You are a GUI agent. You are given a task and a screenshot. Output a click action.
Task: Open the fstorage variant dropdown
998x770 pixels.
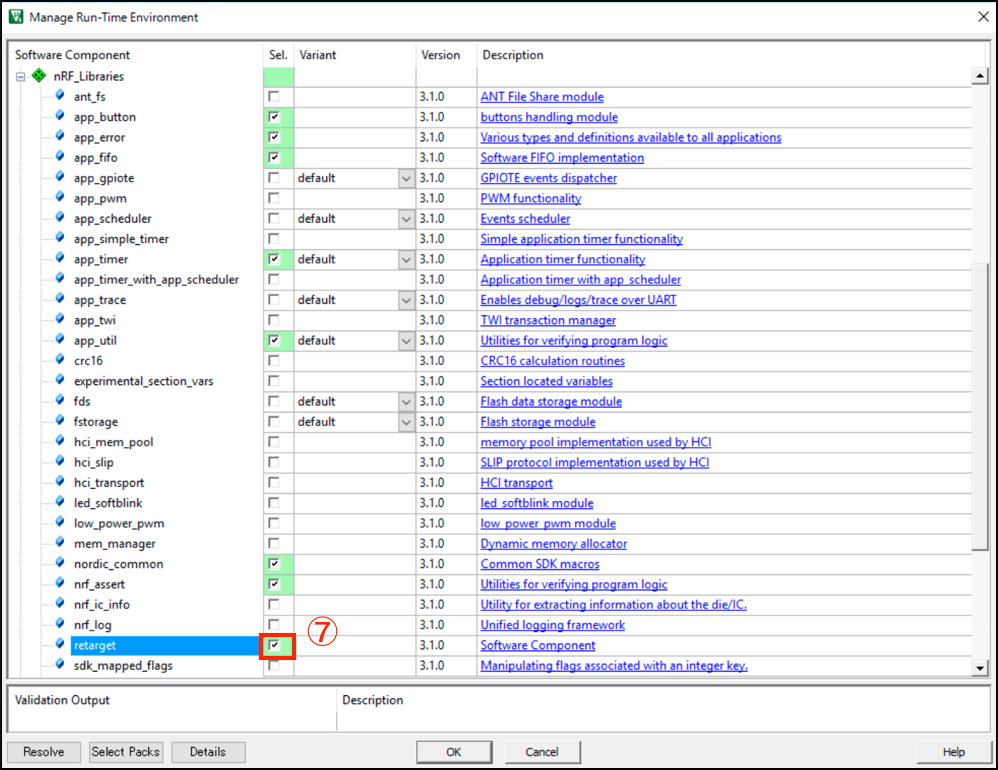[406, 422]
